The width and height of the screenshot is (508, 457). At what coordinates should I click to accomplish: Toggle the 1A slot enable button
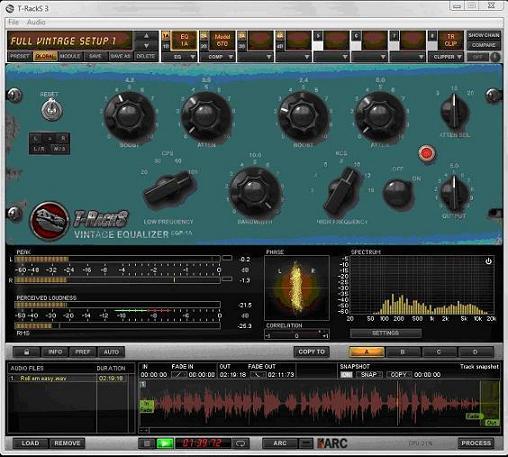tap(166, 36)
